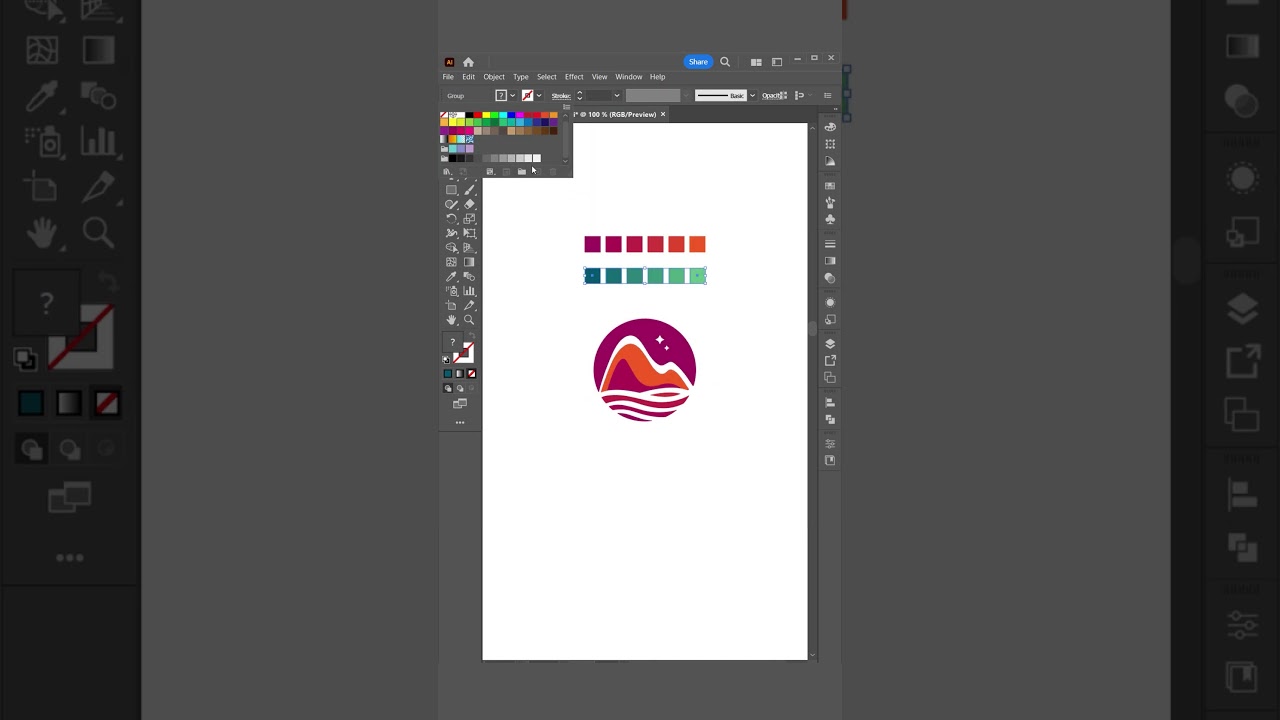
Task: Open the Help menu
Action: (657, 77)
